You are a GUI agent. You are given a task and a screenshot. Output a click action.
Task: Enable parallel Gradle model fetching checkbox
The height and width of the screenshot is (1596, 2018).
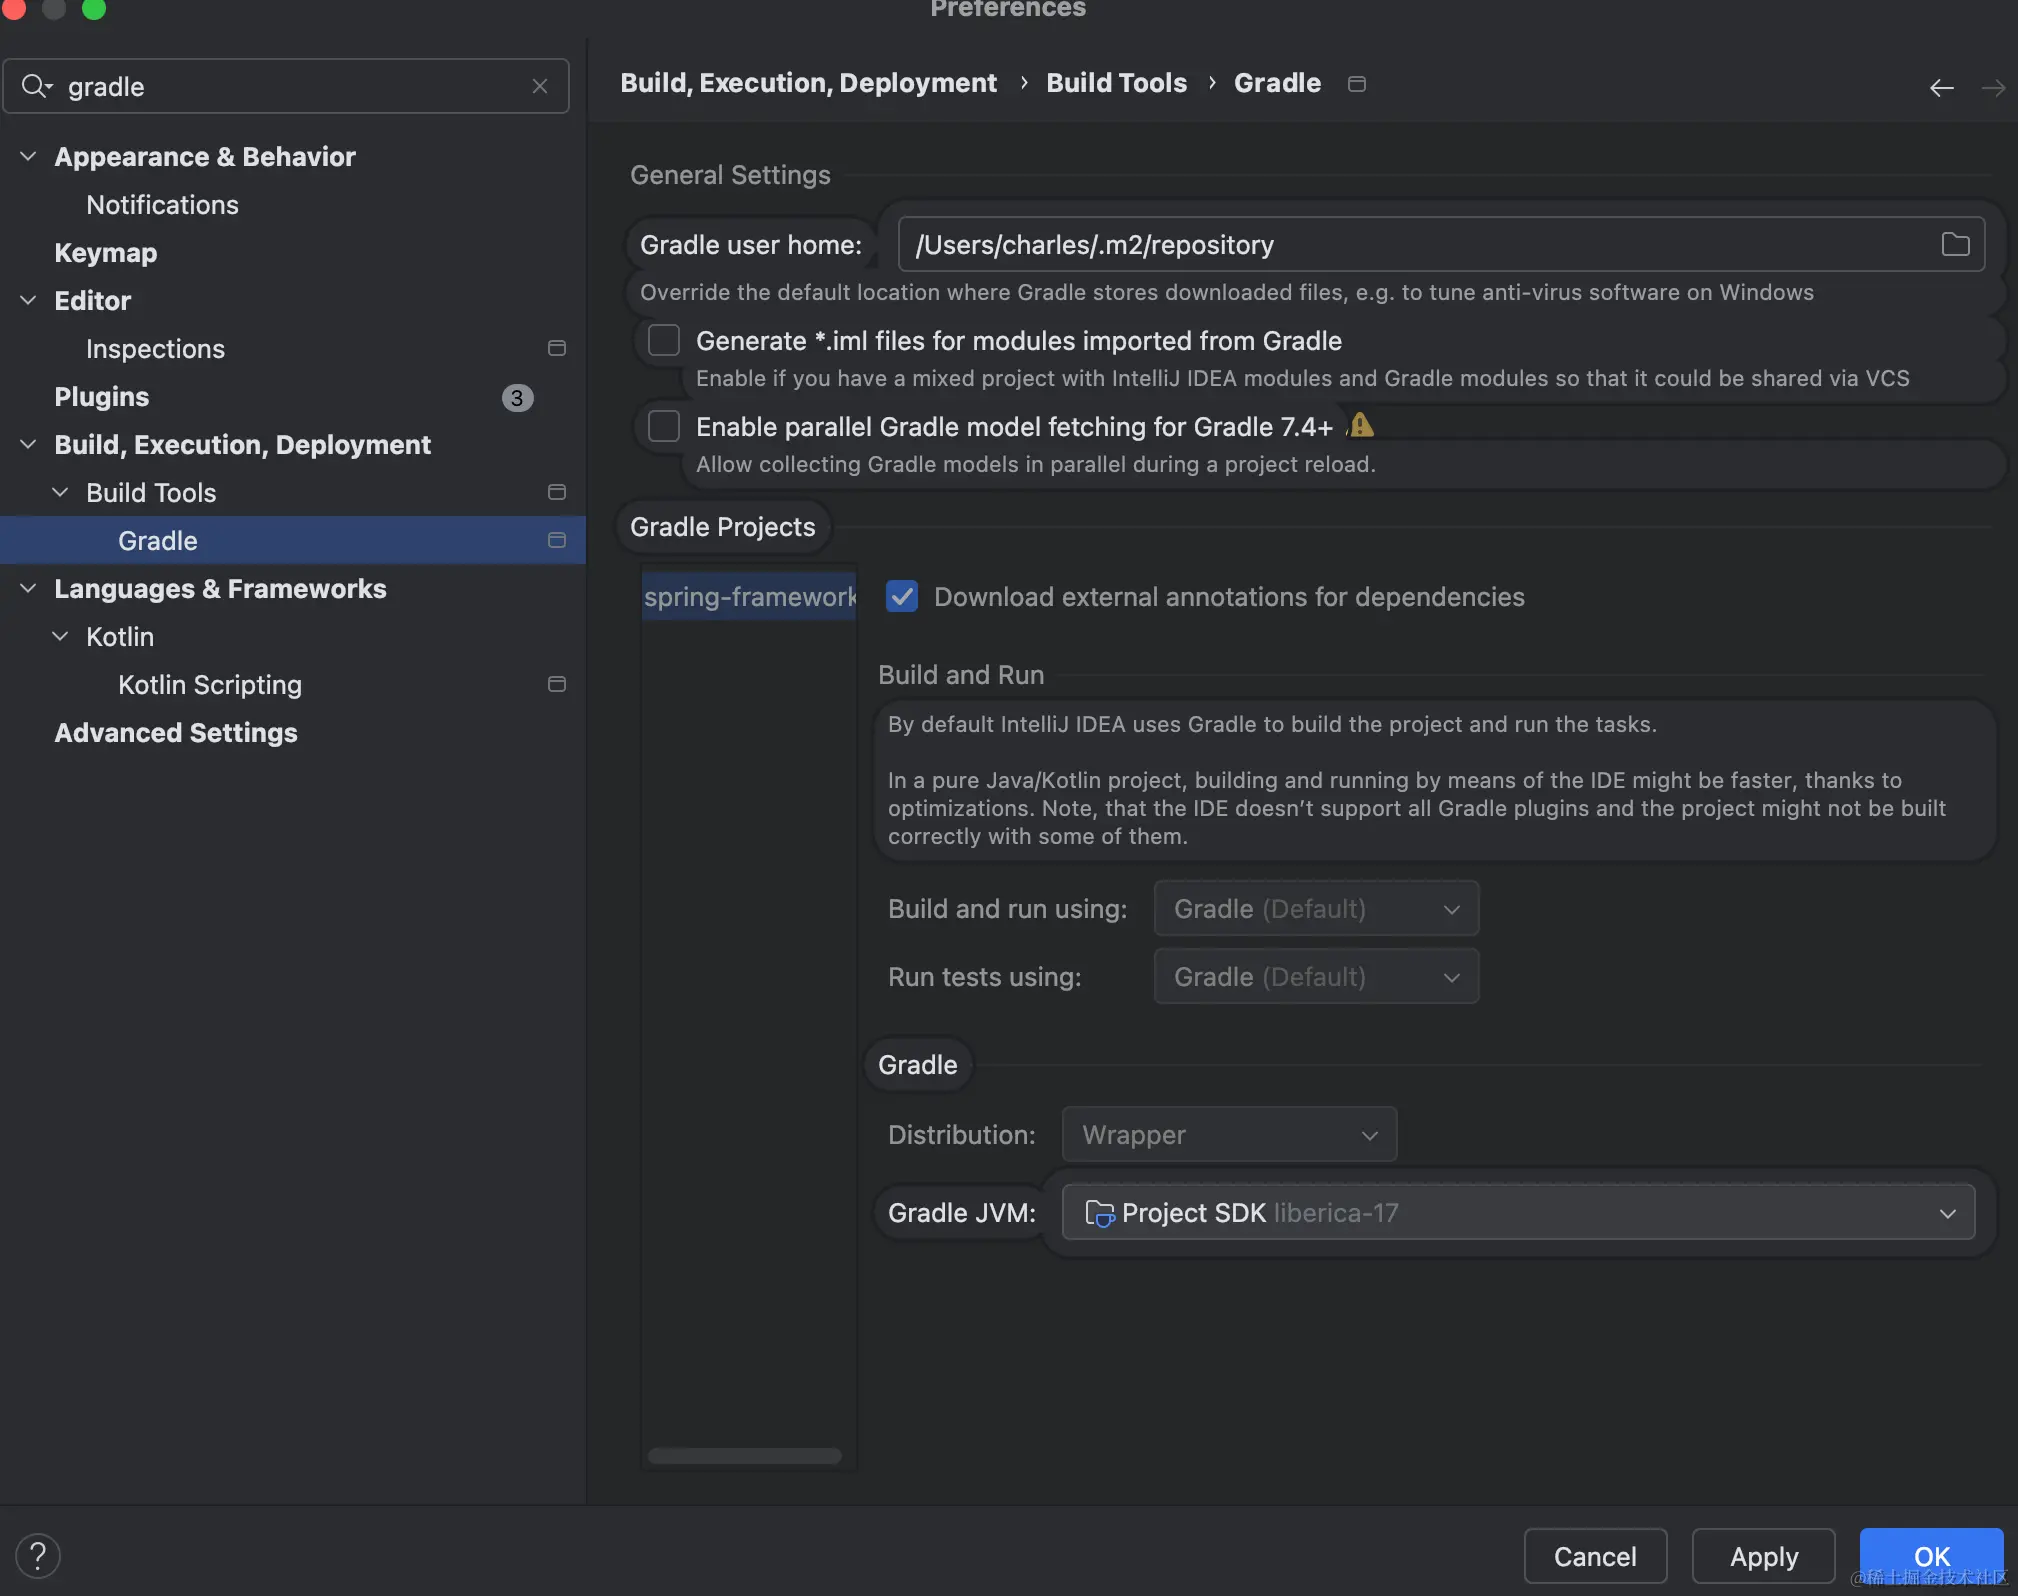click(664, 427)
